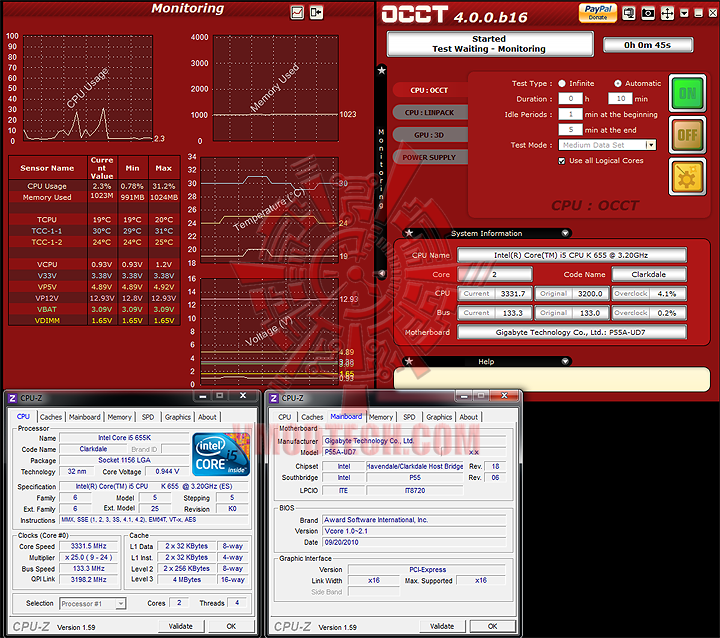Minimize the right CPU-Z window
Image resolution: width=720 pixels, height=638 pixels.
pyautogui.click(x=464, y=396)
